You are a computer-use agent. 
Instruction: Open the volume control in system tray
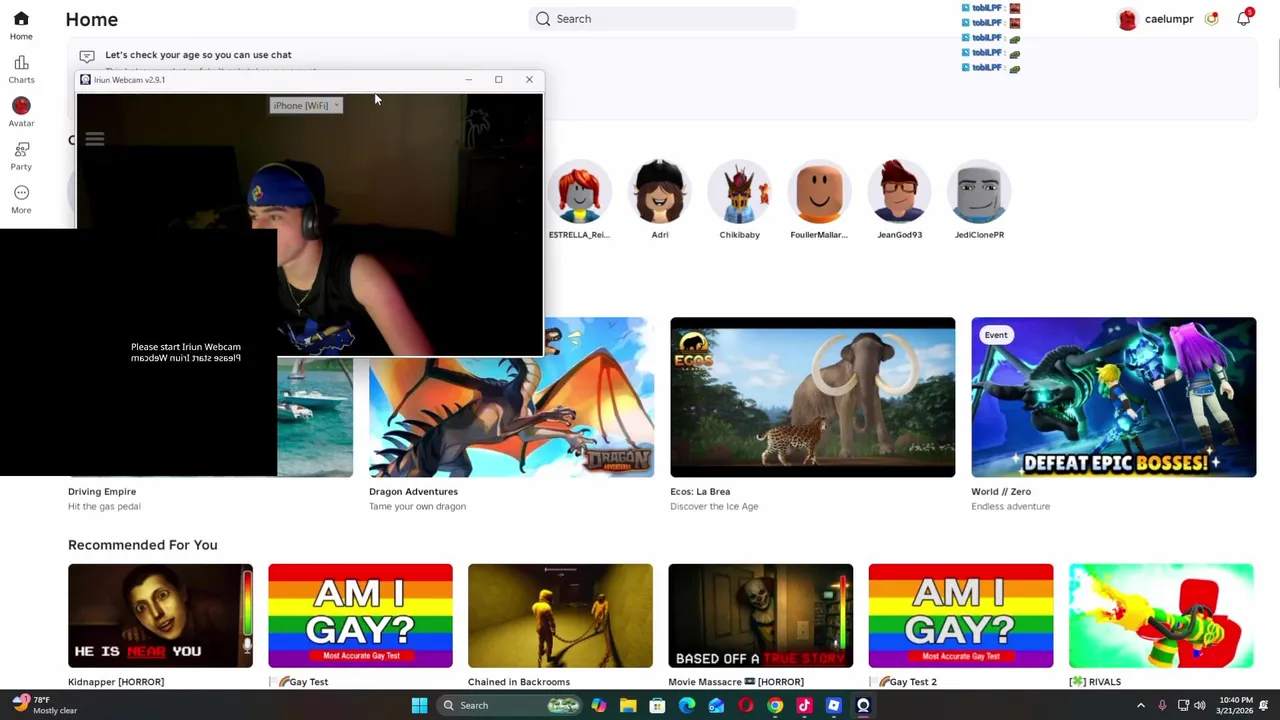point(1200,705)
